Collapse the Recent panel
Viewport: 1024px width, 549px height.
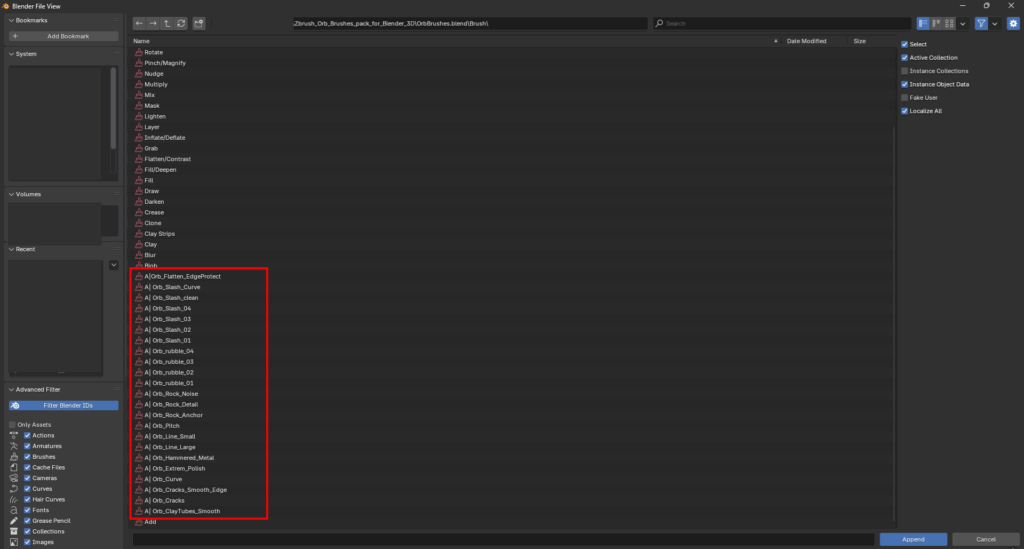(x=11, y=249)
